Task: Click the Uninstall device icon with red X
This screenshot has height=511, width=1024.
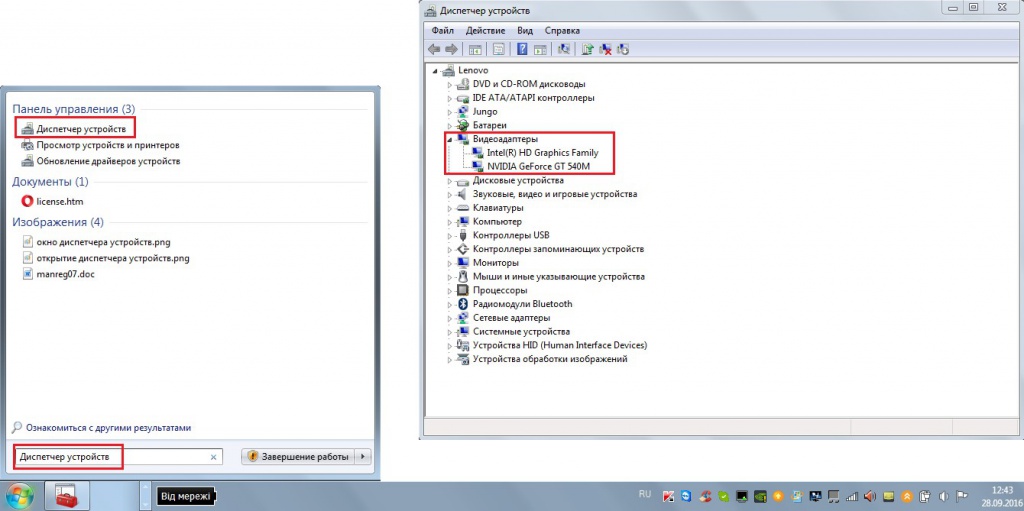Action: point(605,50)
